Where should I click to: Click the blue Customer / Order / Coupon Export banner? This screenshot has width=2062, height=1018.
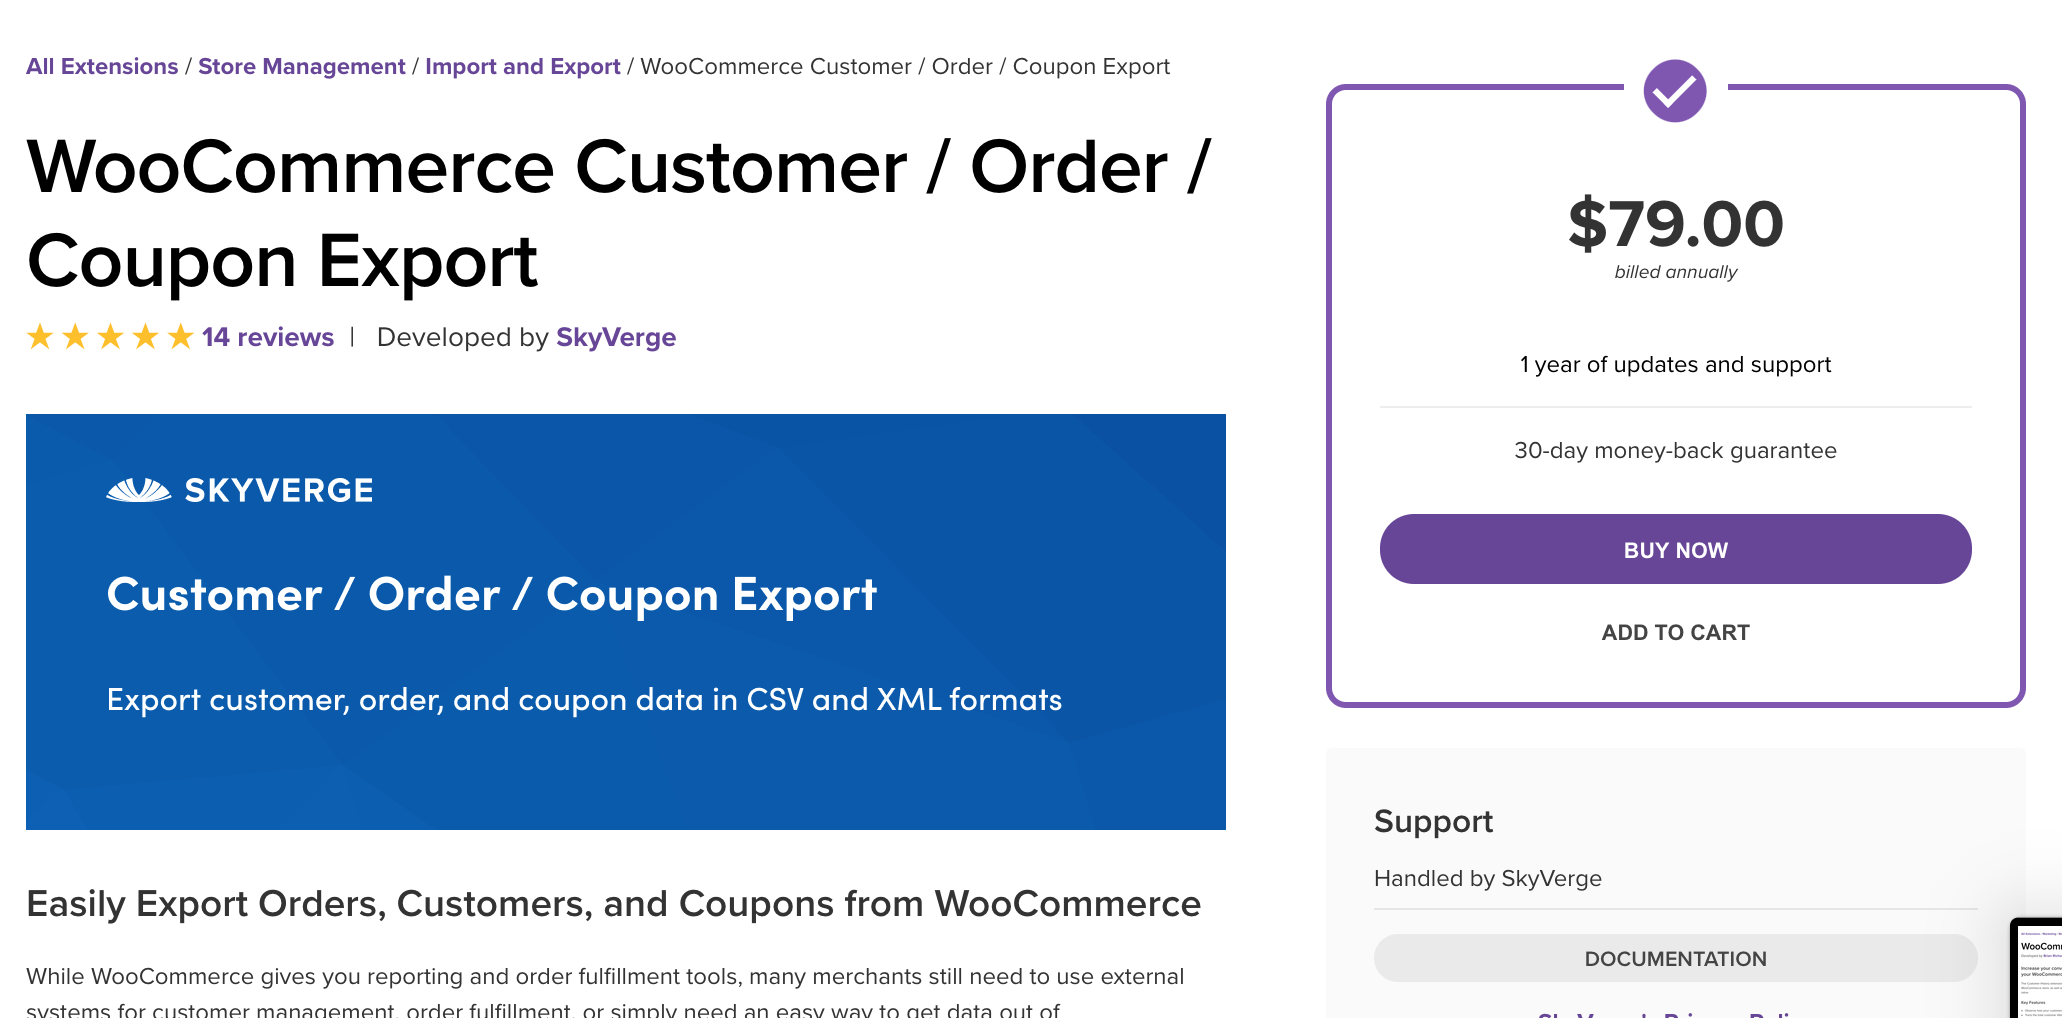pos(626,622)
